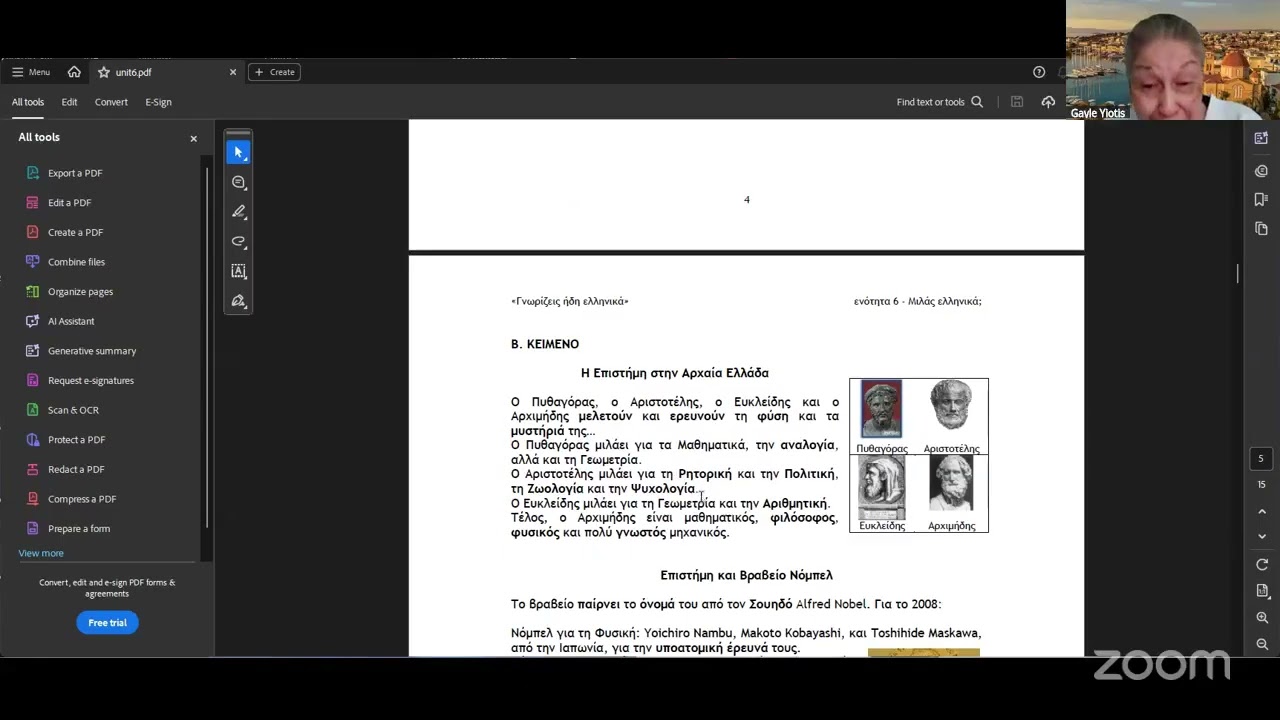Open the Fill & Sign pen tool
The image size is (1280, 720).
(x=238, y=301)
